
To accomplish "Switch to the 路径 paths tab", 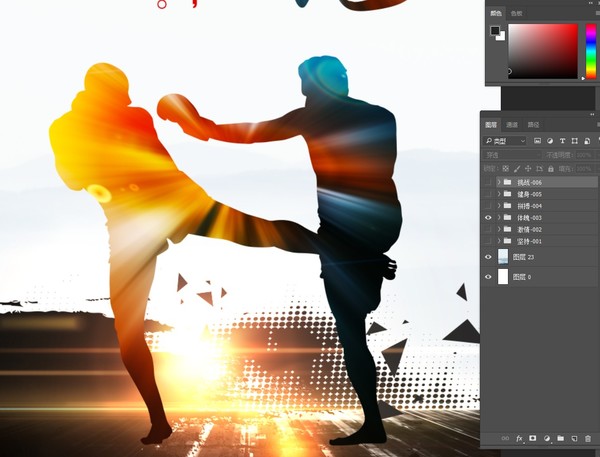I will pos(533,125).
